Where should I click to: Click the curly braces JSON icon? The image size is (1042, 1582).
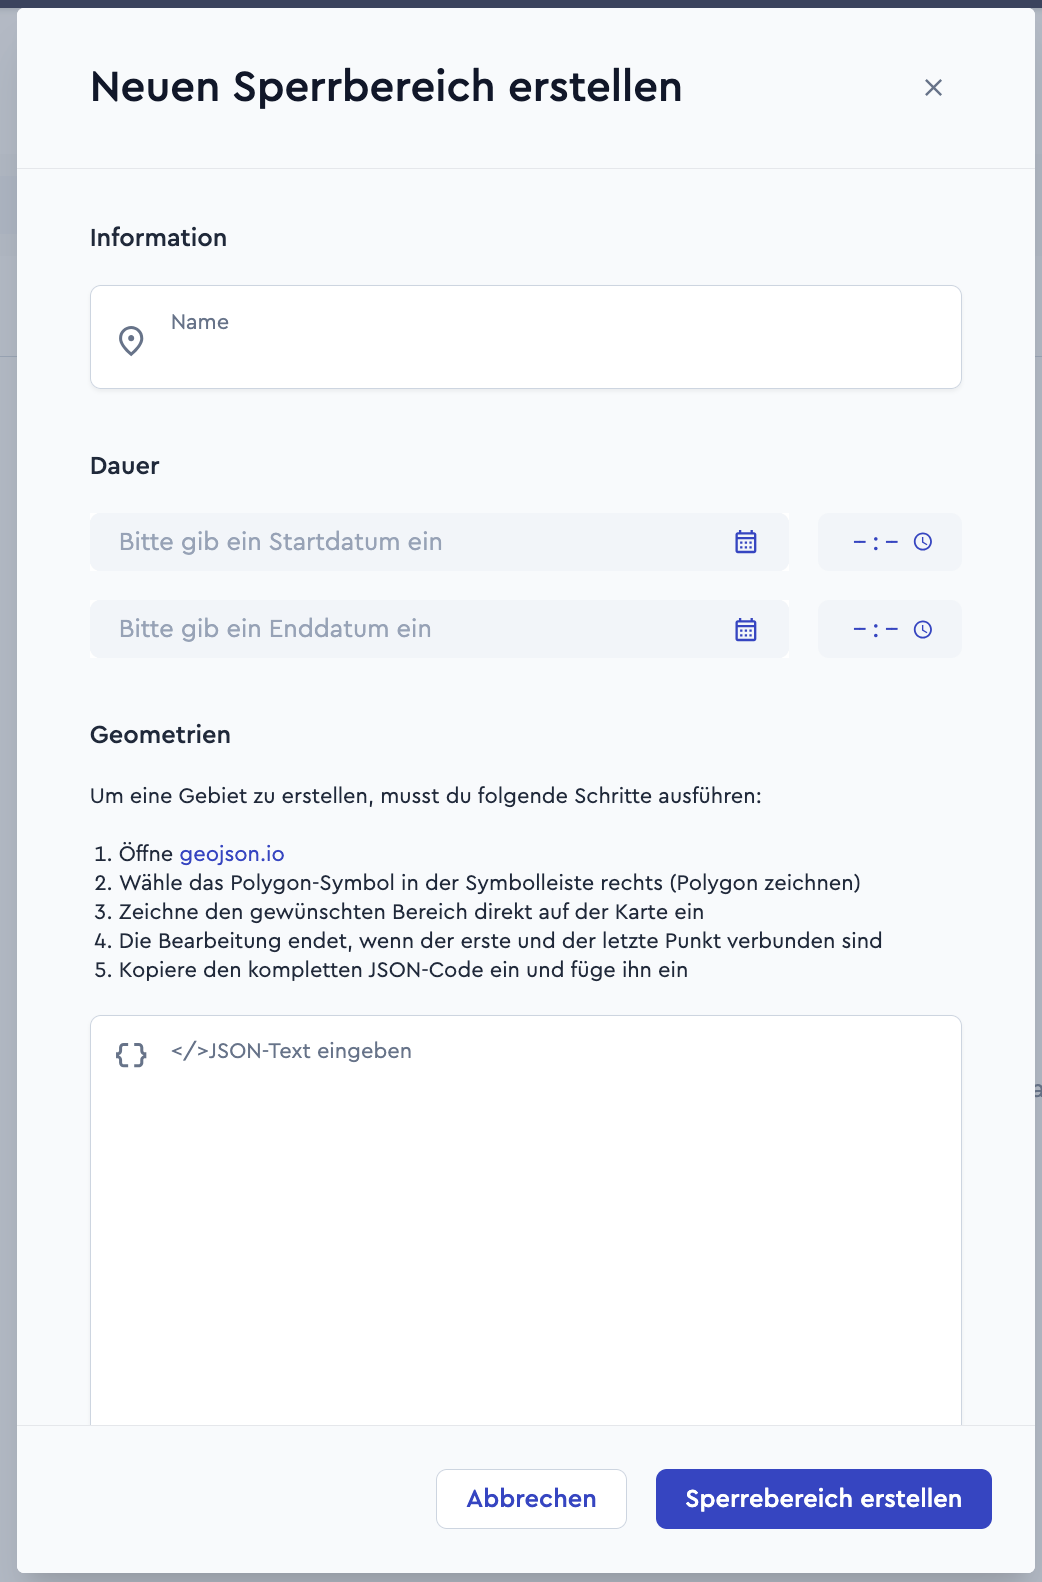pyautogui.click(x=131, y=1054)
